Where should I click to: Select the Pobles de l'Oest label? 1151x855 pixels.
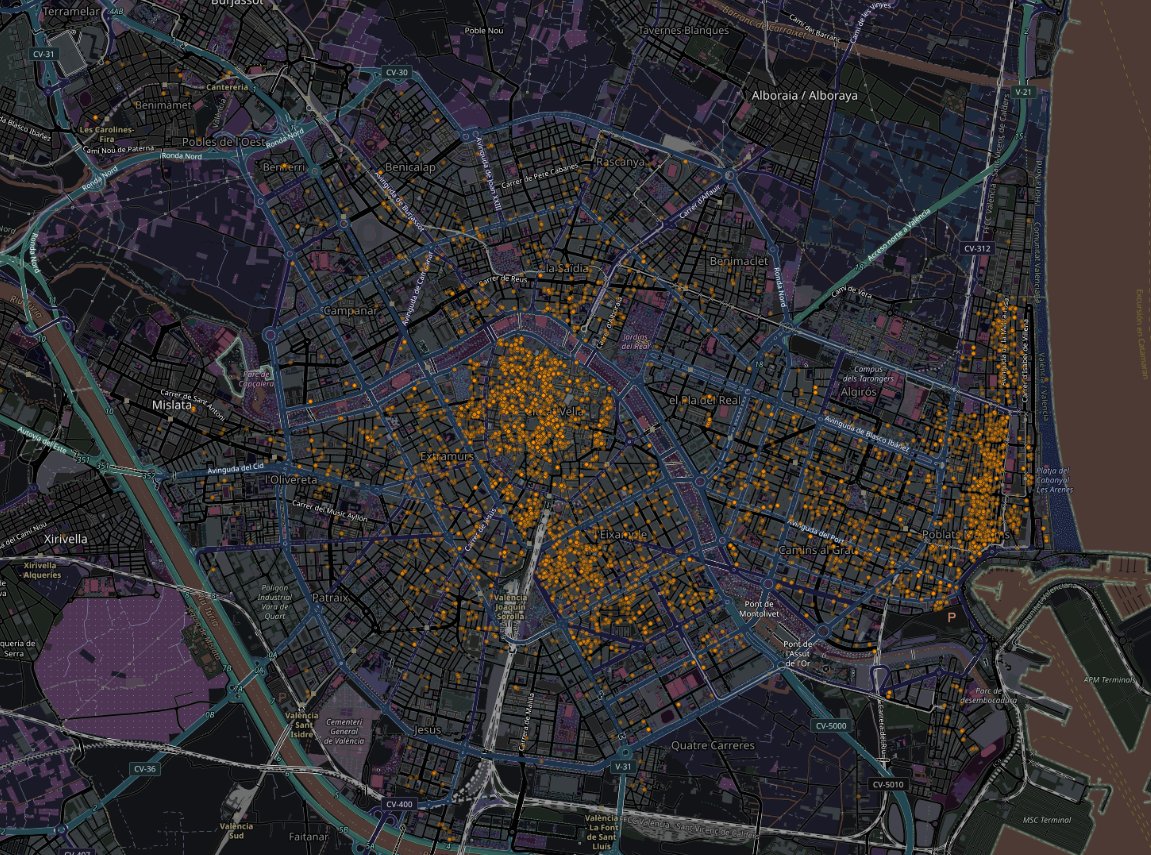click(224, 142)
